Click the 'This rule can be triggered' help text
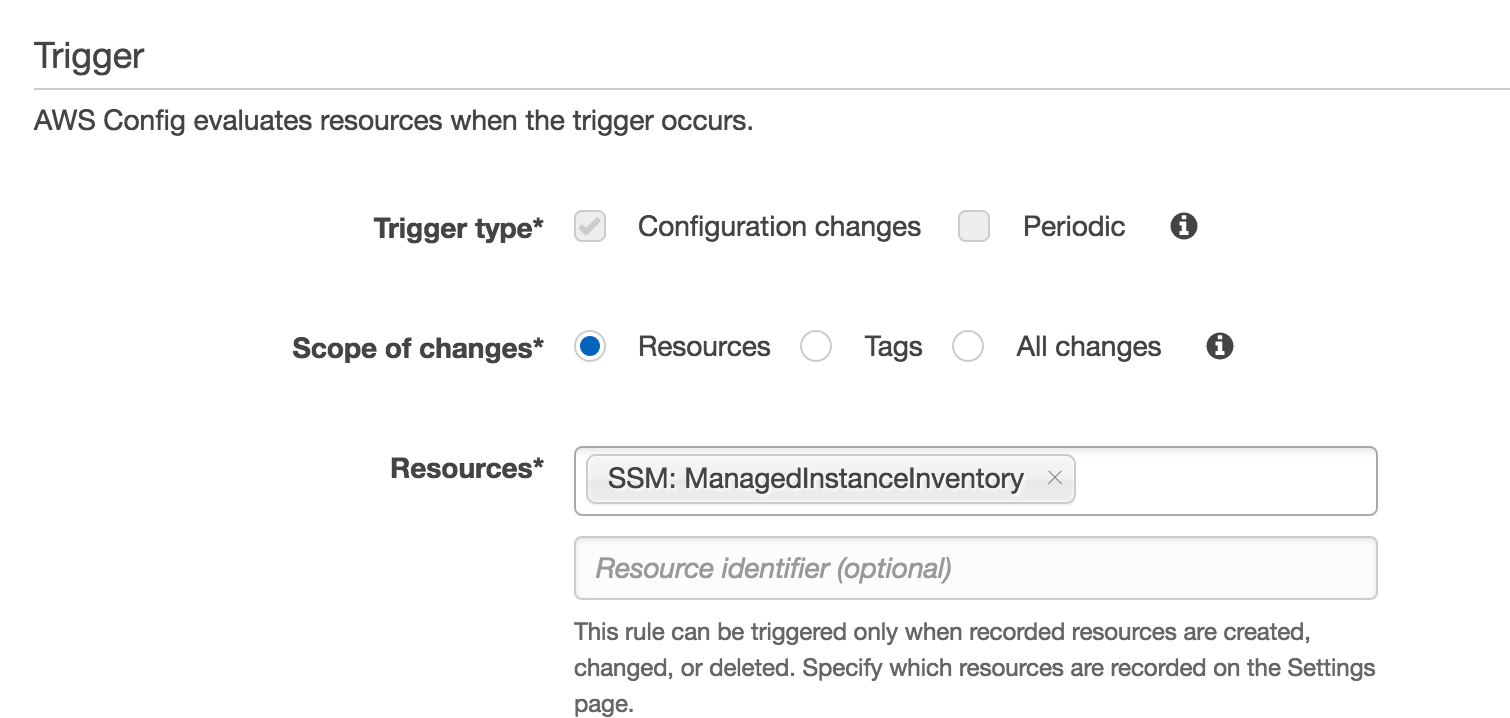Viewport: 1510px width, 718px height. 975,668
